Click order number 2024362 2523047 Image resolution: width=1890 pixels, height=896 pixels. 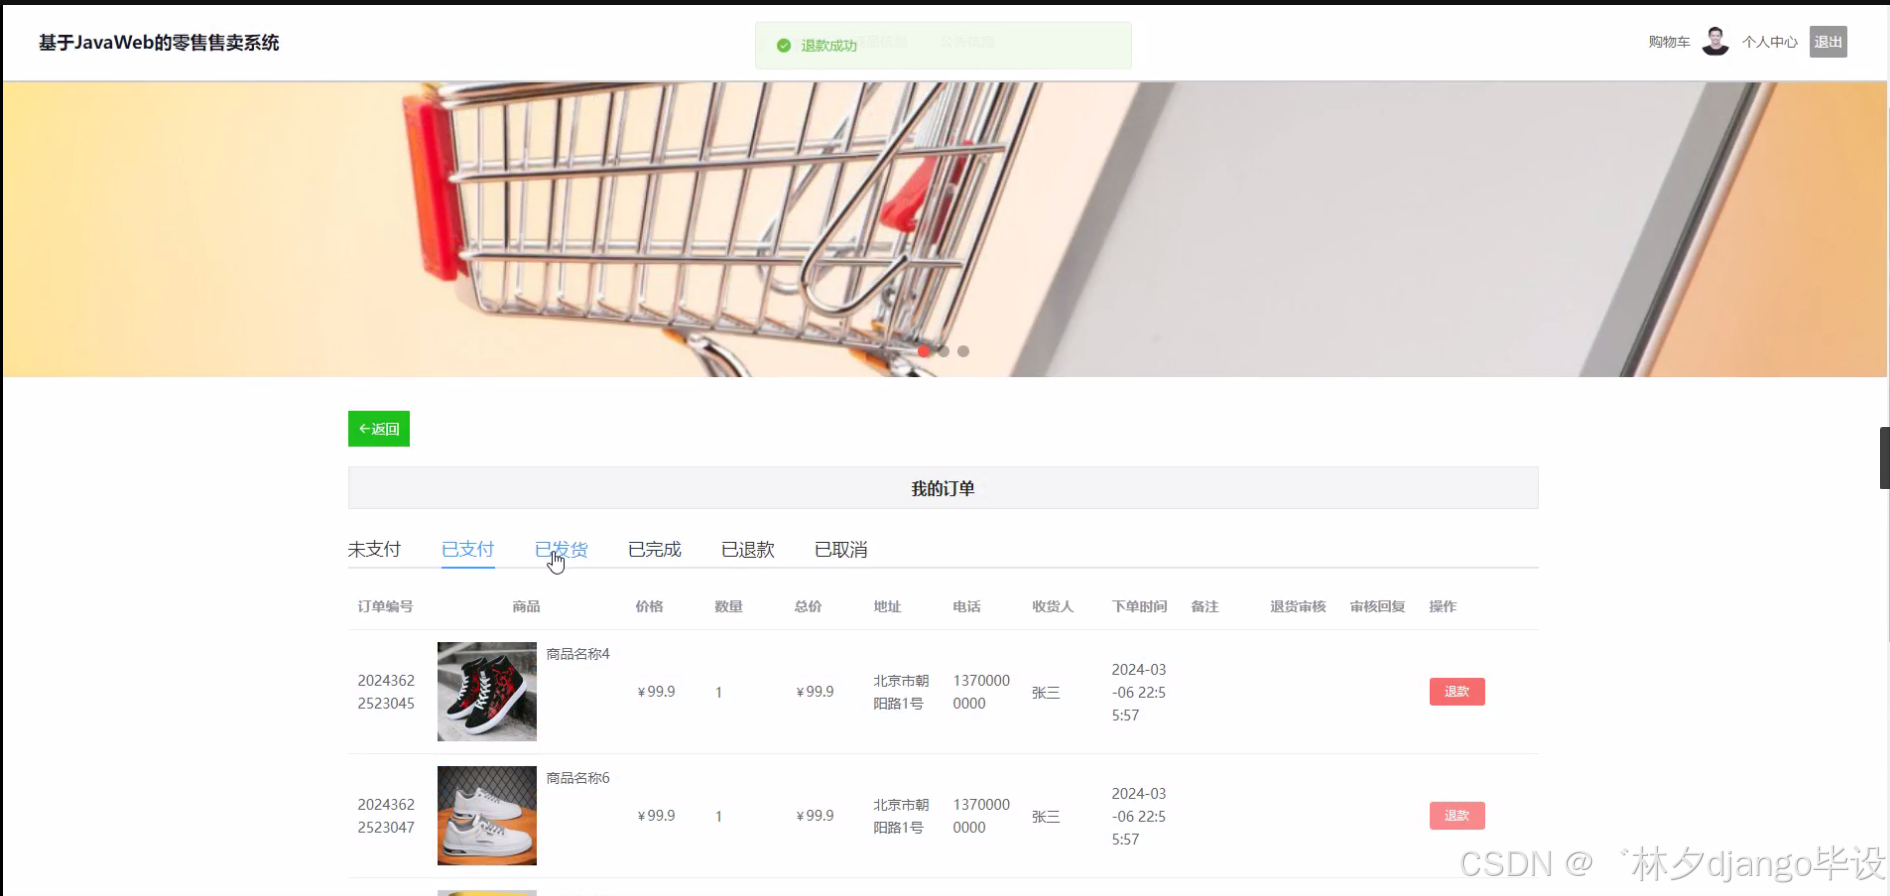tap(386, 816)
